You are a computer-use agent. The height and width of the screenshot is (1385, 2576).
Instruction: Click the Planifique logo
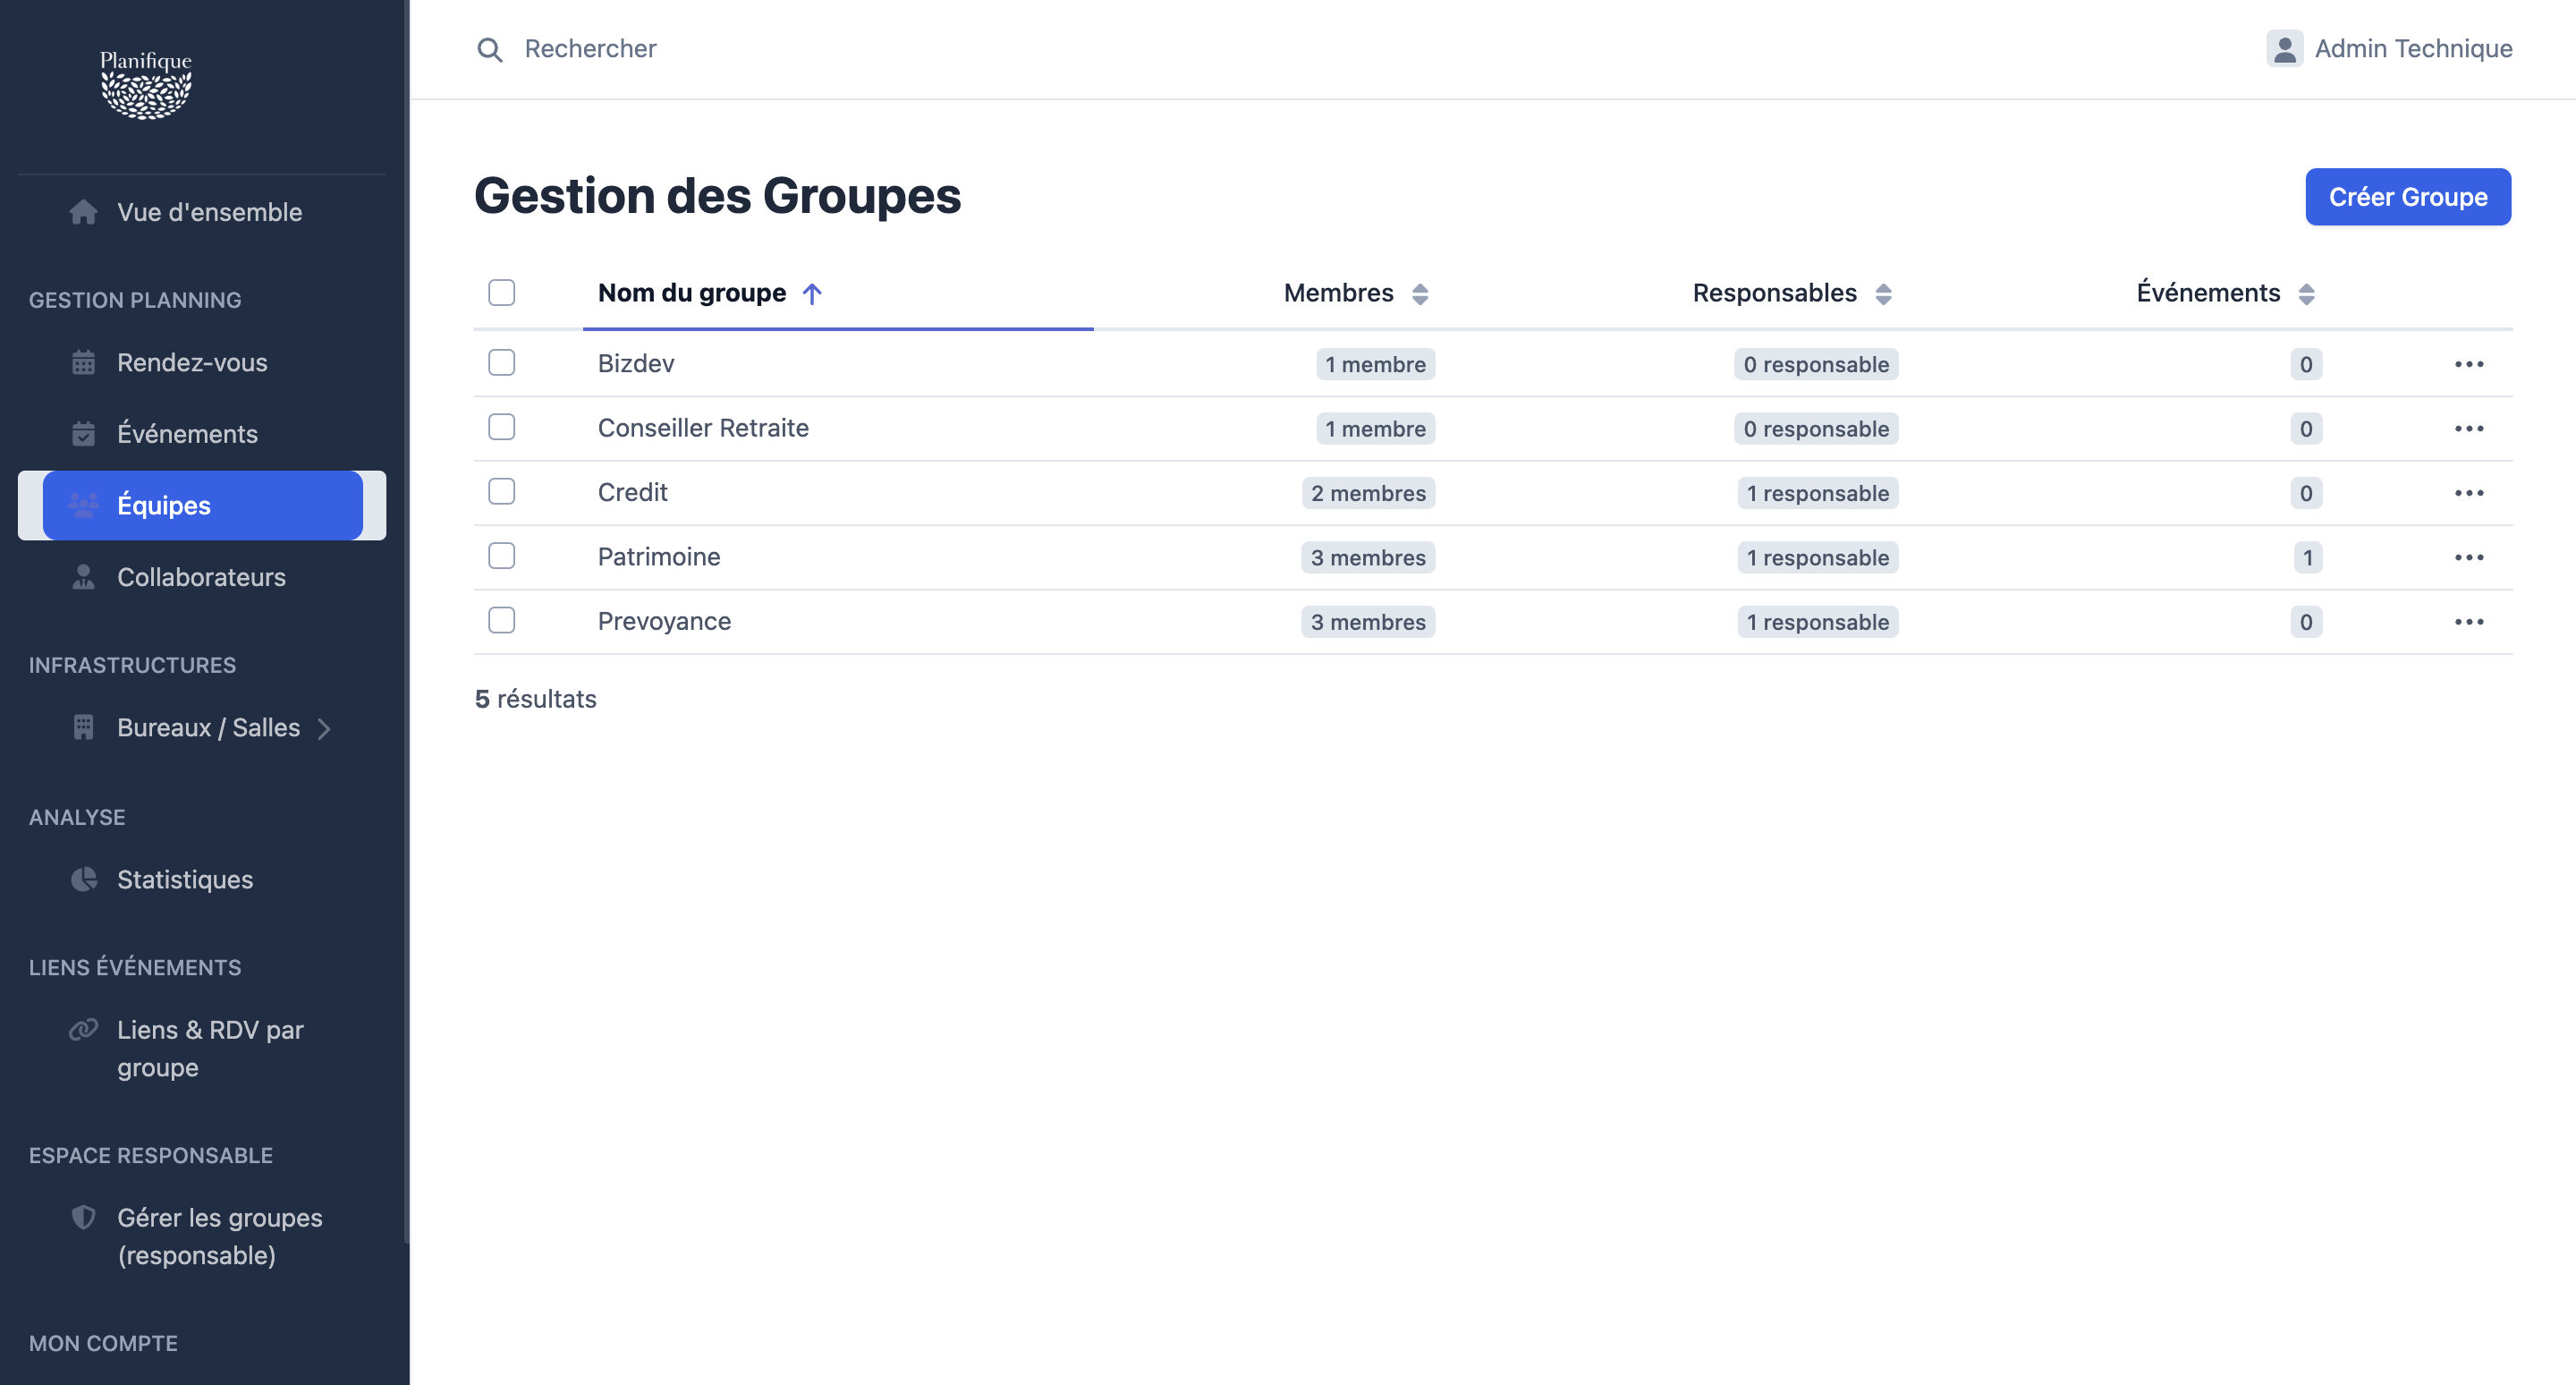click(146, 84)
